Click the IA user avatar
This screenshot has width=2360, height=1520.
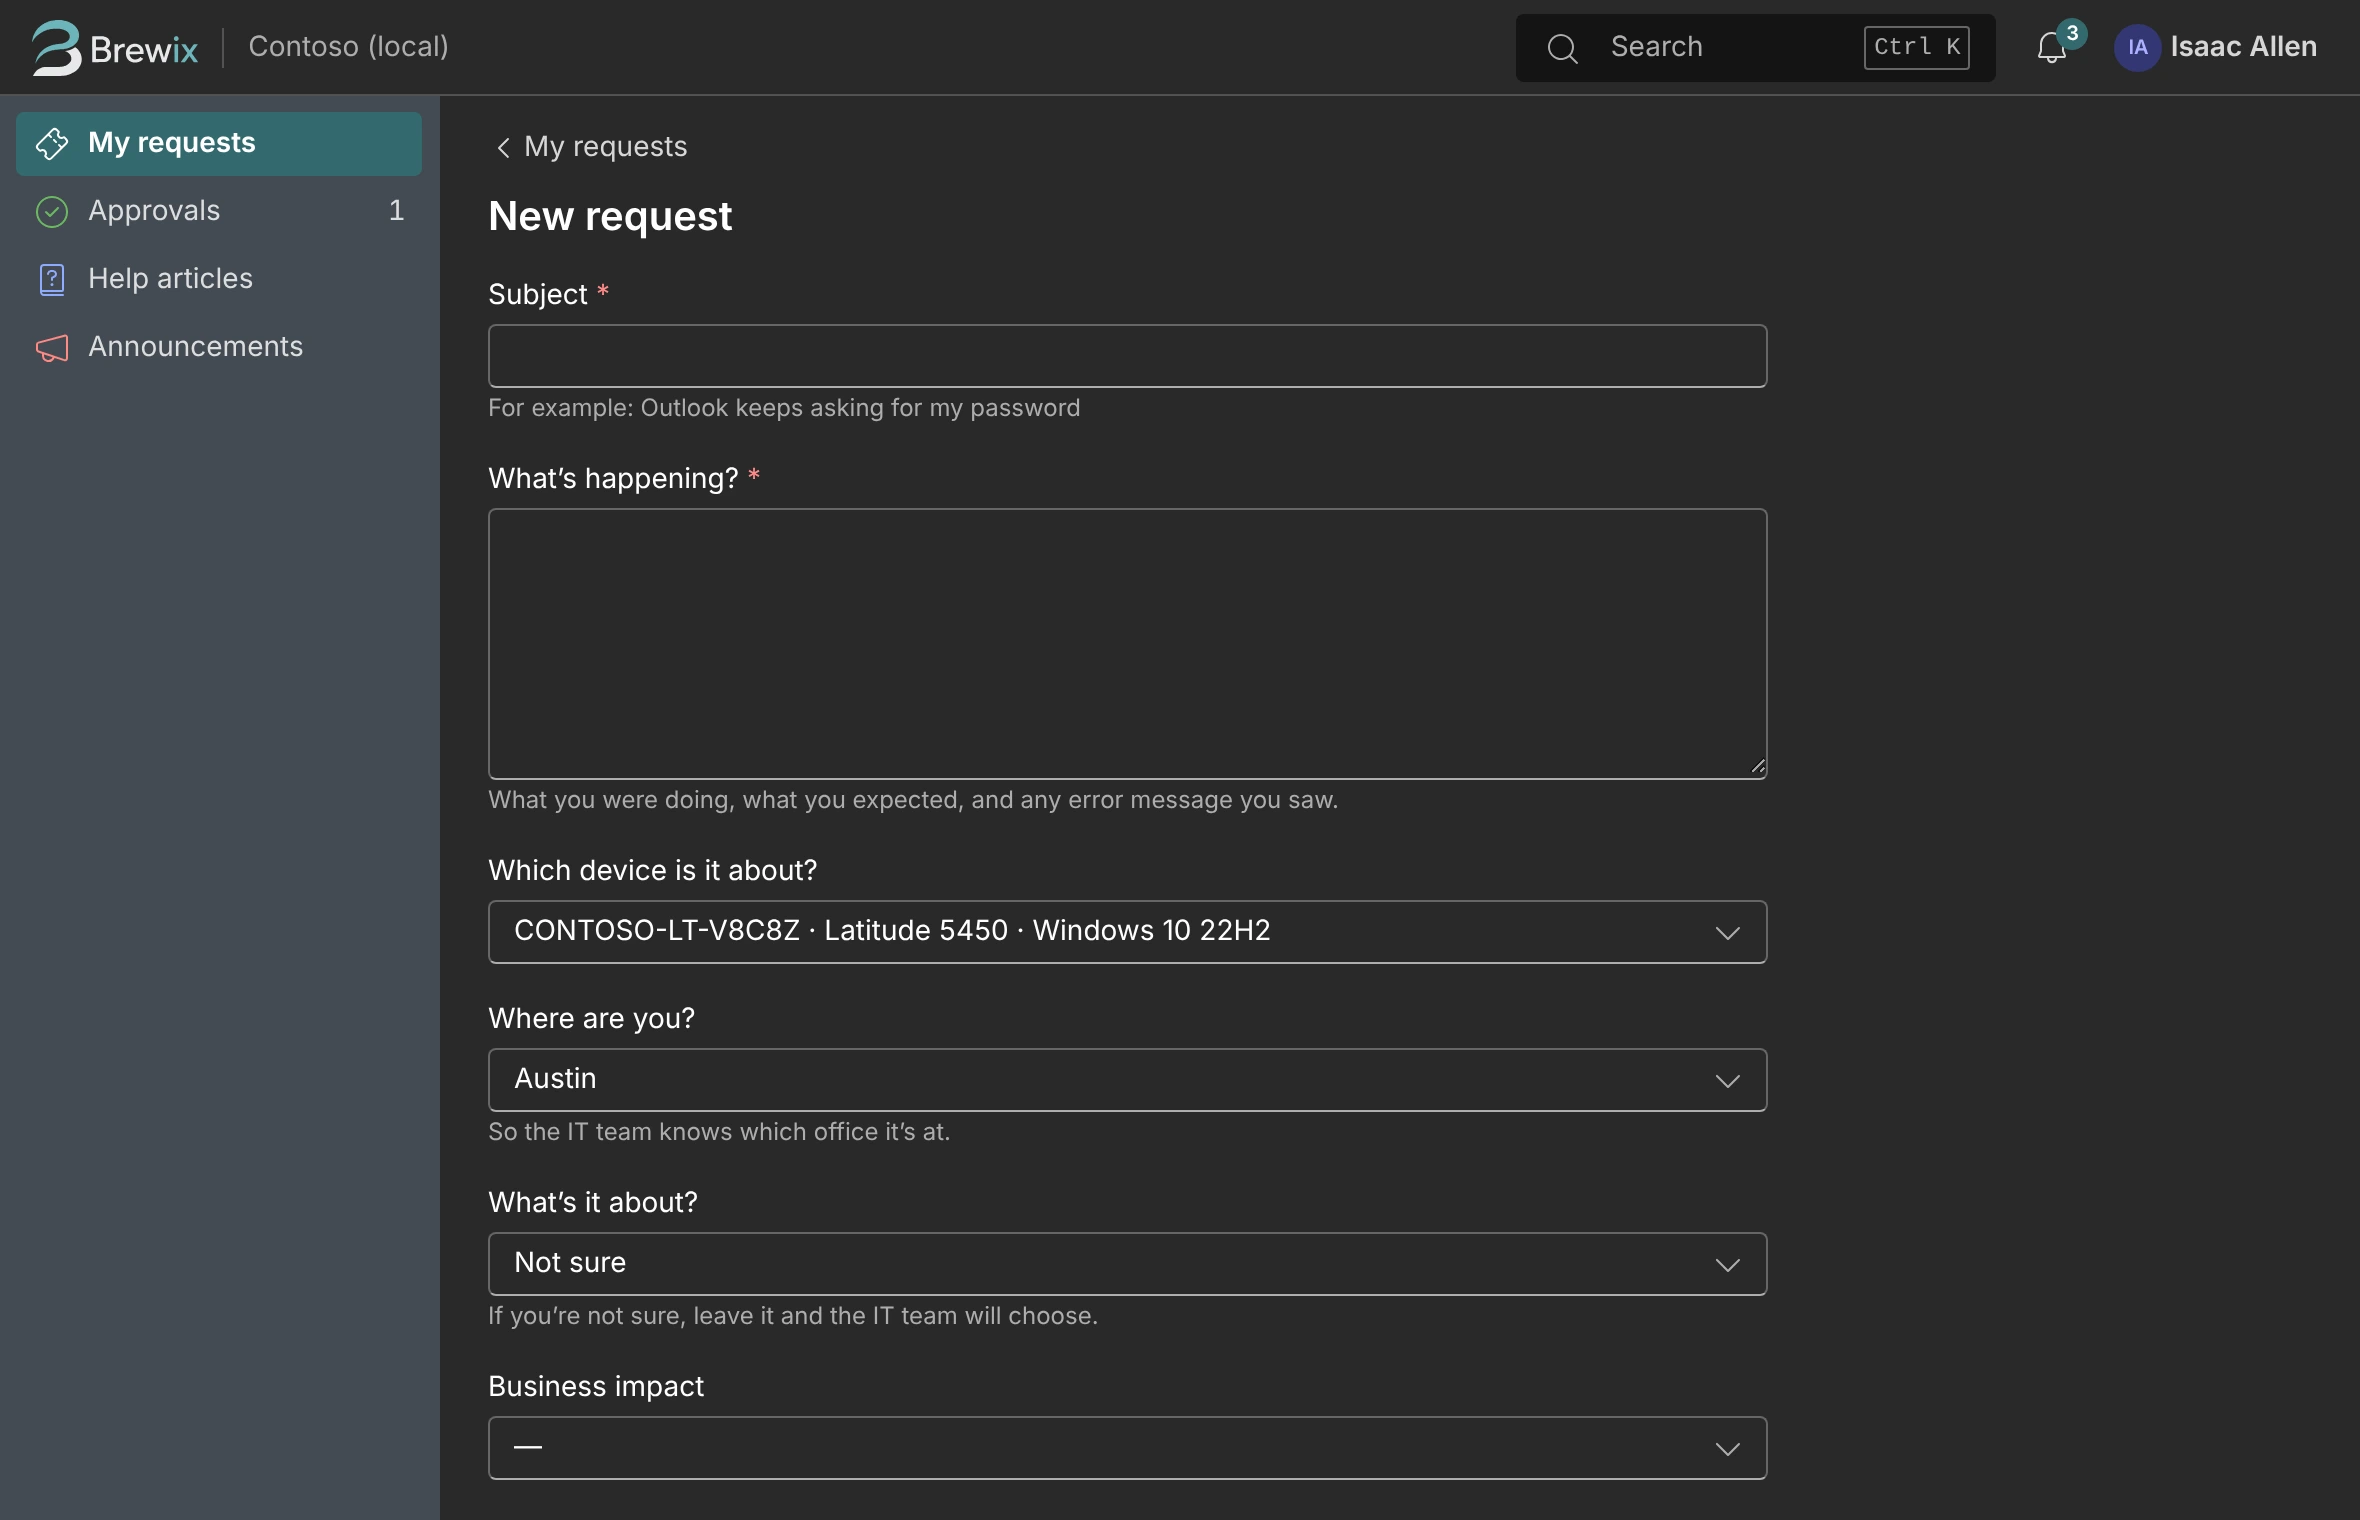2137,47
